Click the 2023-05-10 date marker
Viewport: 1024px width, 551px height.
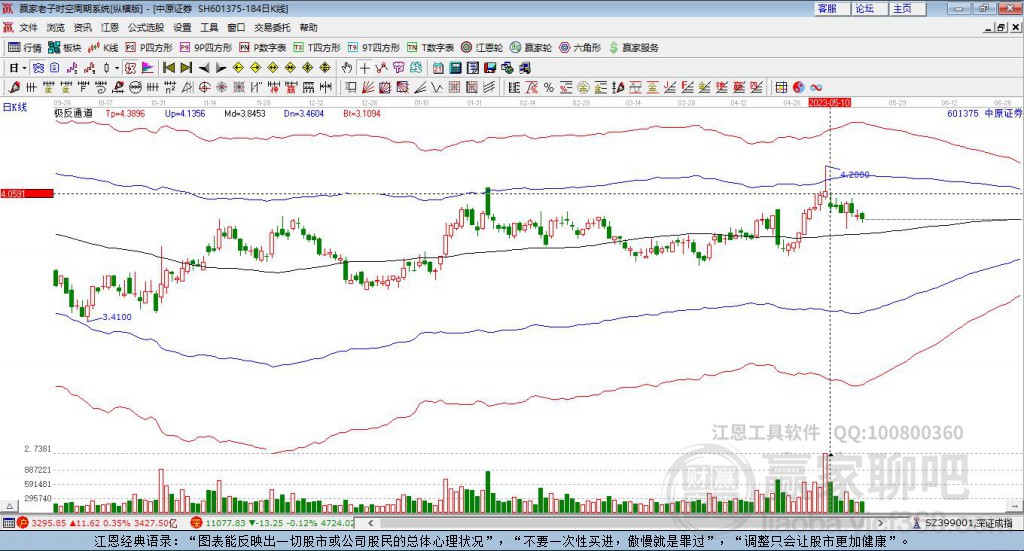tap(829, 103)
